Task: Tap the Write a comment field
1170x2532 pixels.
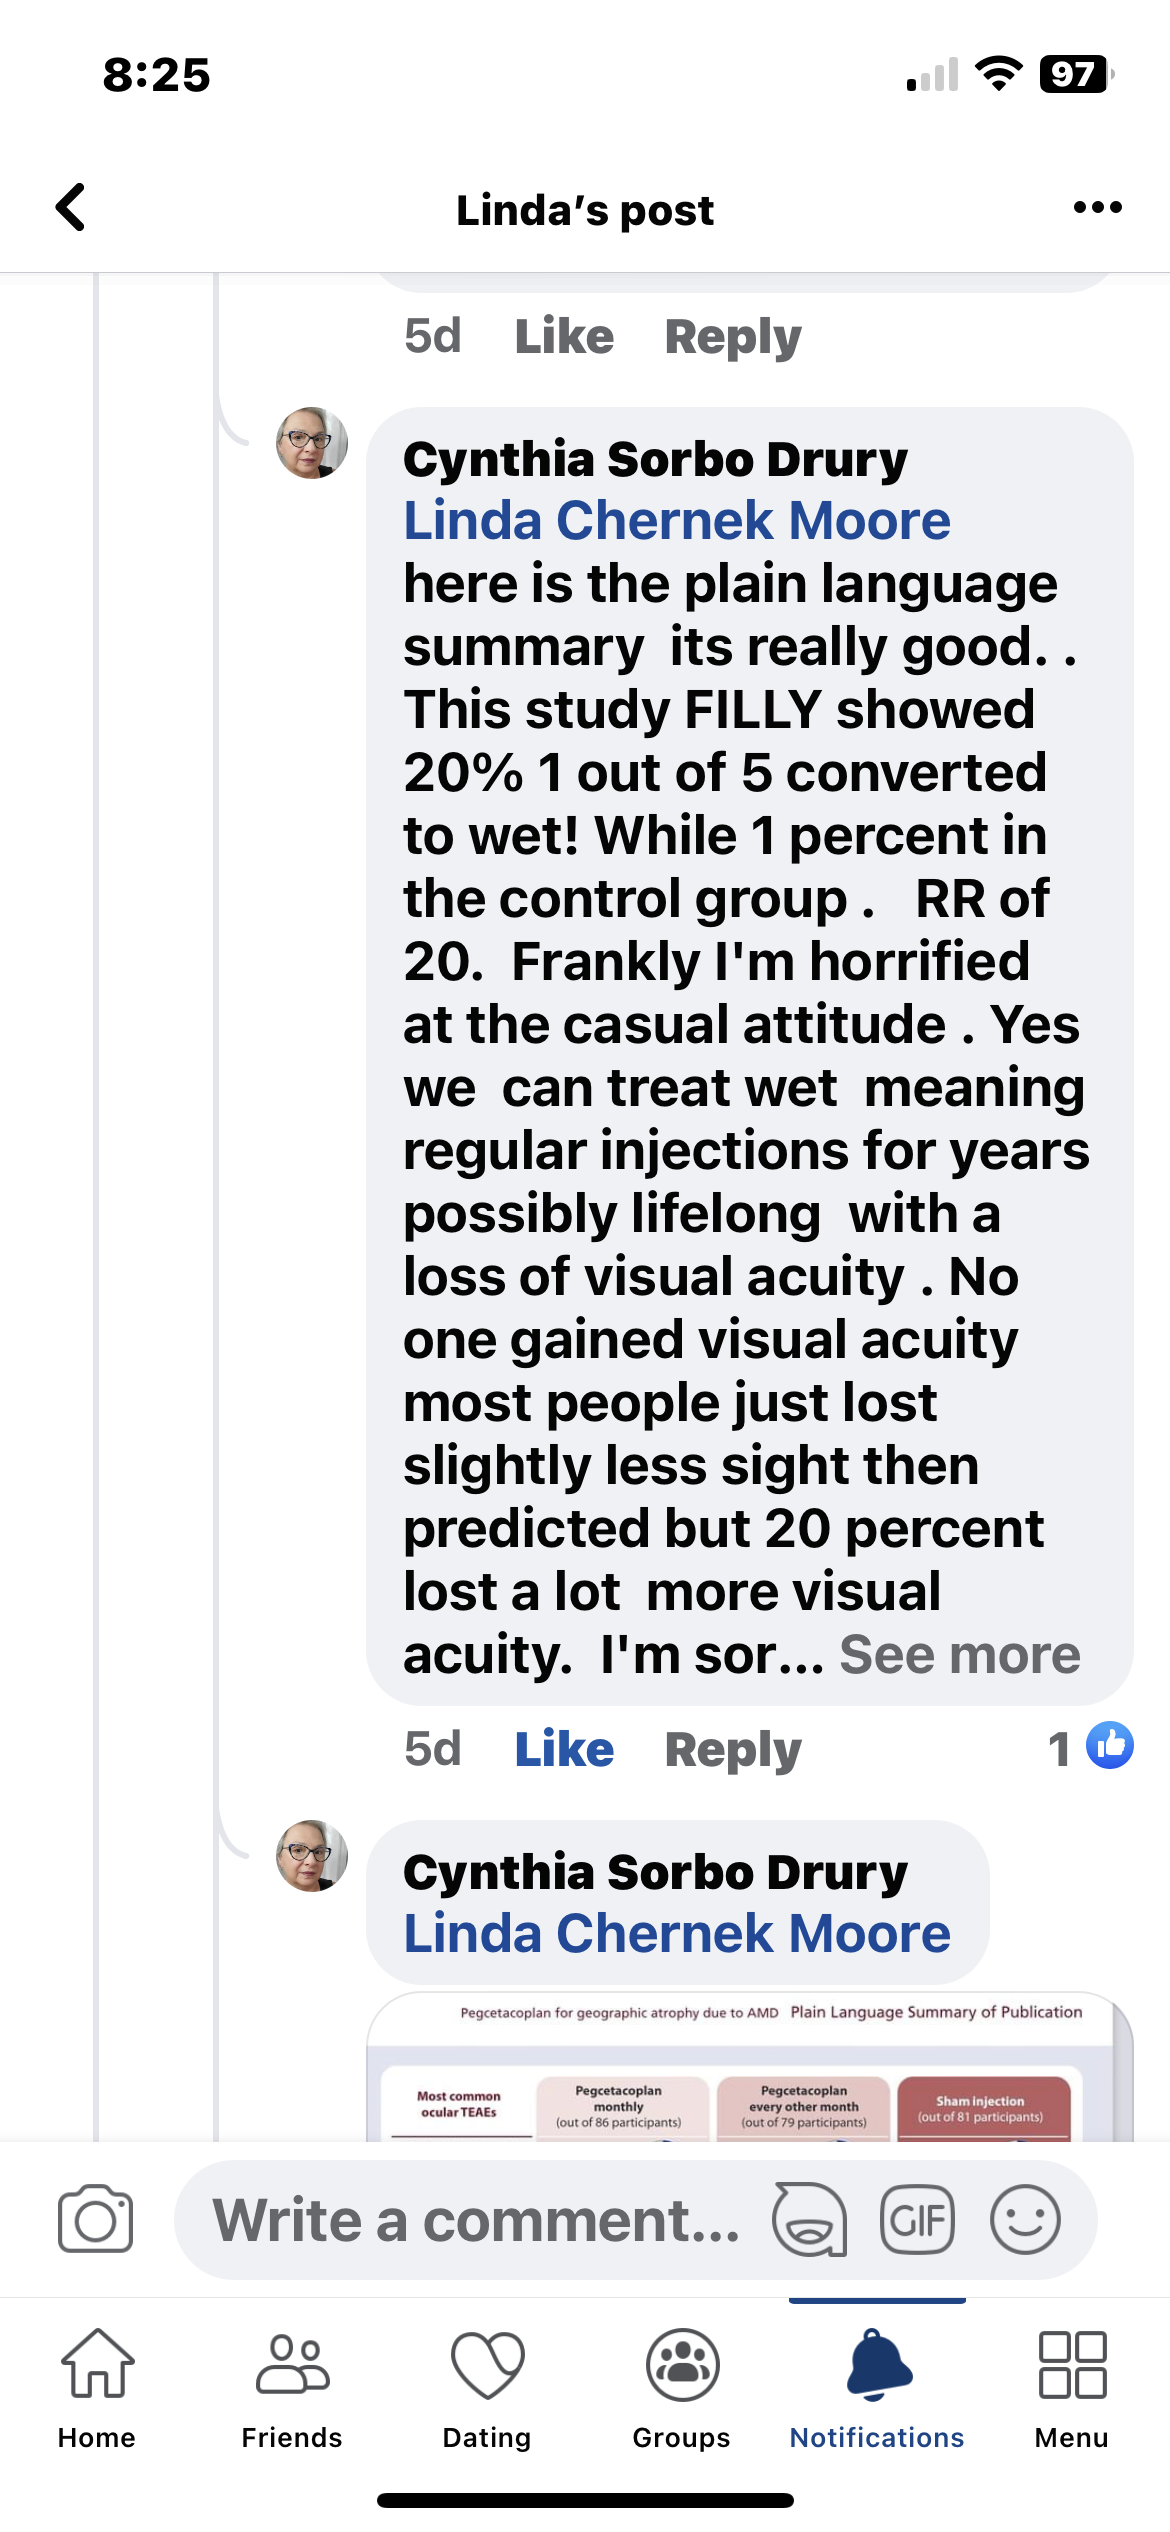Action: click(475, 2219)
